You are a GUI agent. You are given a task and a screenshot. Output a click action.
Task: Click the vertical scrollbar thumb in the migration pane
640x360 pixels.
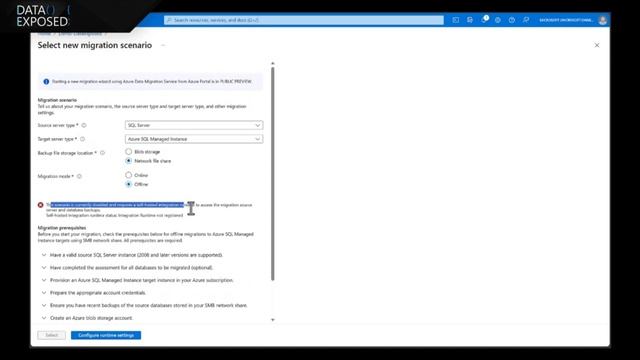click(273, 174)
